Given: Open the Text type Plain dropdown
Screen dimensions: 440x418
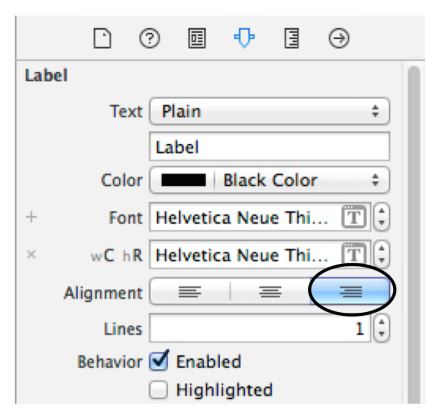Looking at the screenshot, I should [x=269, y=111].
